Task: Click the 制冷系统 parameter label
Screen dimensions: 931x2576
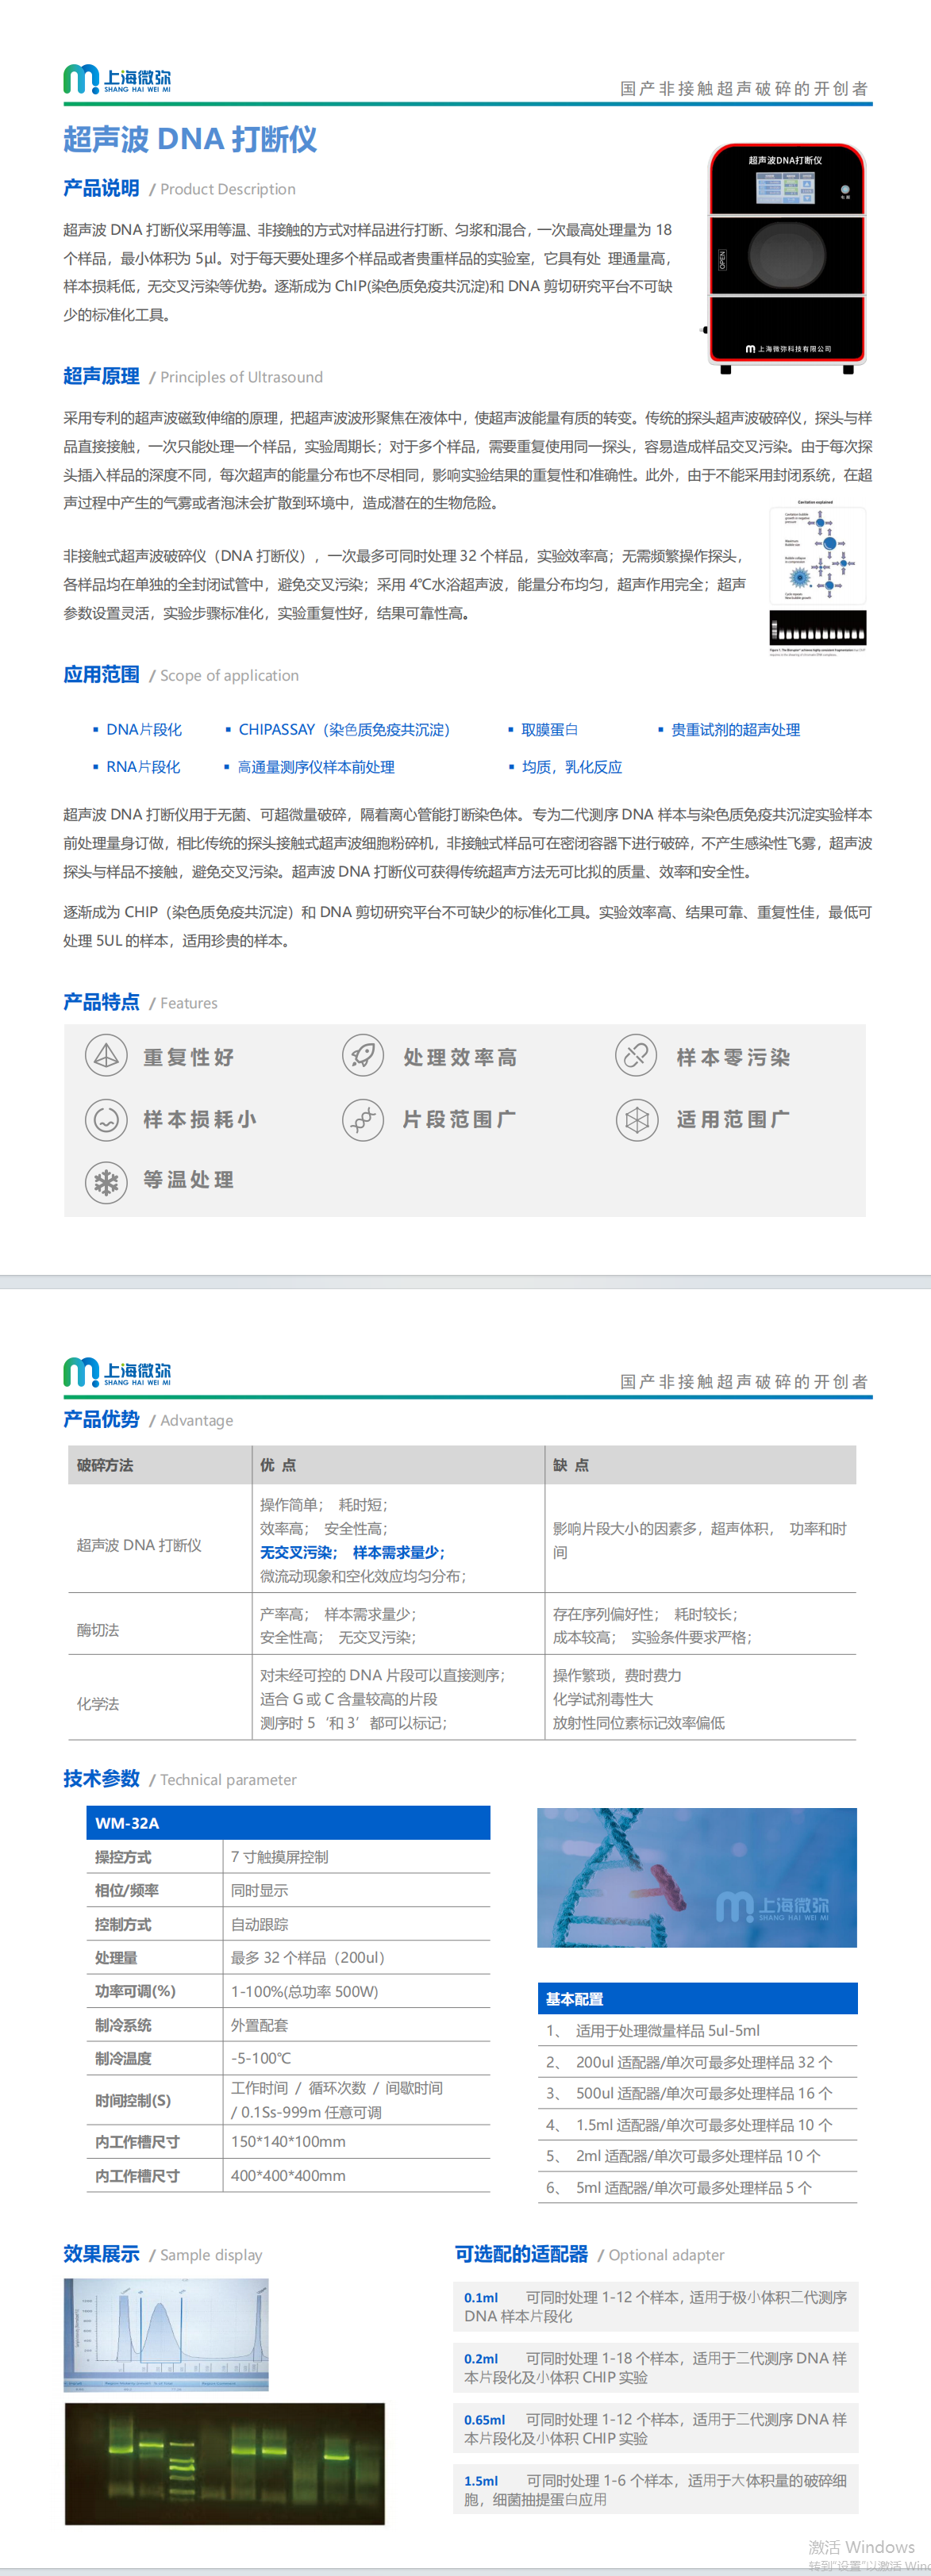Action: (x=123, y=2025)
